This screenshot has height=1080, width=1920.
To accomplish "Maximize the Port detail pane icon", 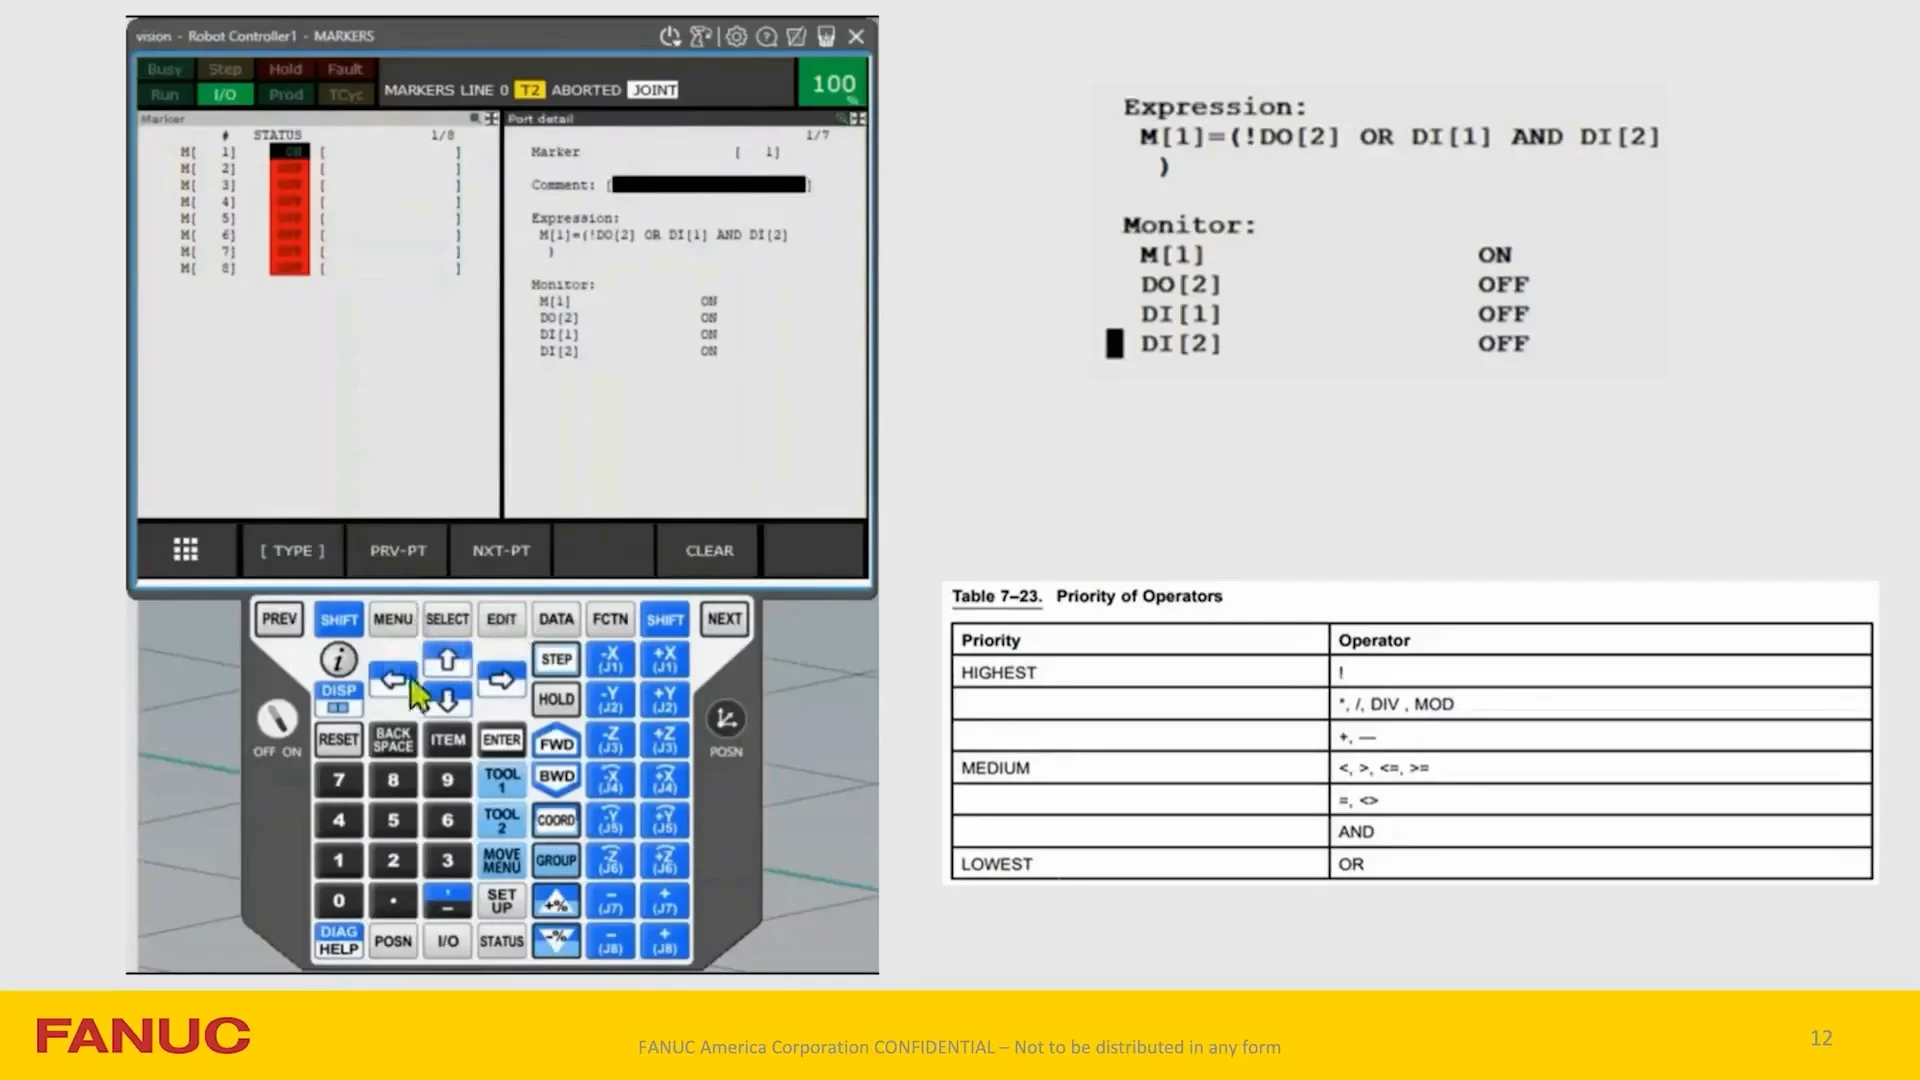I will (x=858, y=118).
